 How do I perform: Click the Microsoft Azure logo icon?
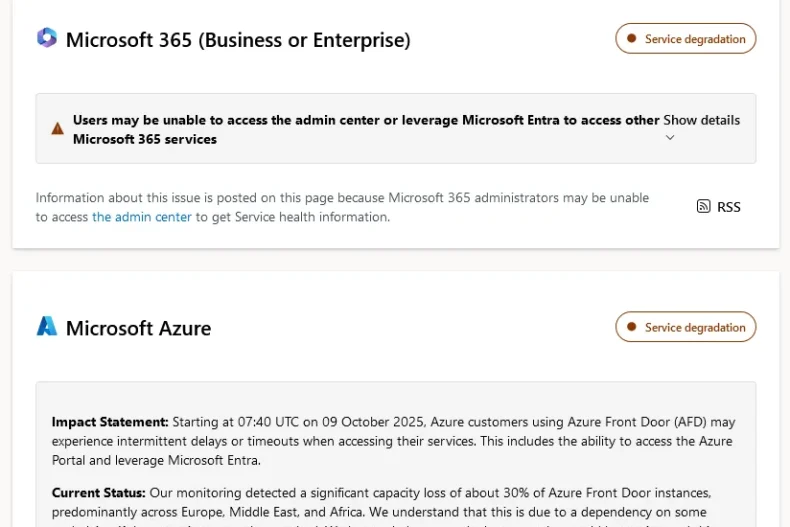tap(47, 326)
